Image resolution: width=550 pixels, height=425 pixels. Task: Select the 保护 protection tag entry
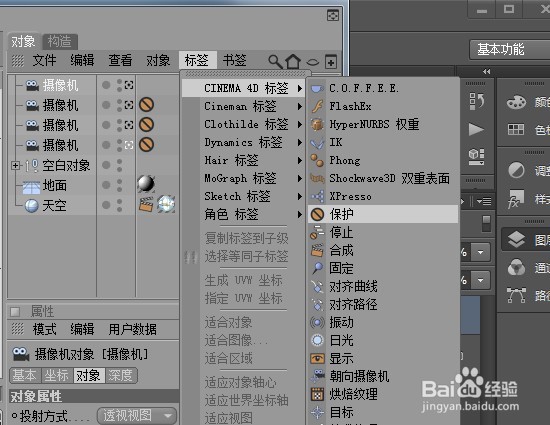pyautogui.click(x=383, y=214)
